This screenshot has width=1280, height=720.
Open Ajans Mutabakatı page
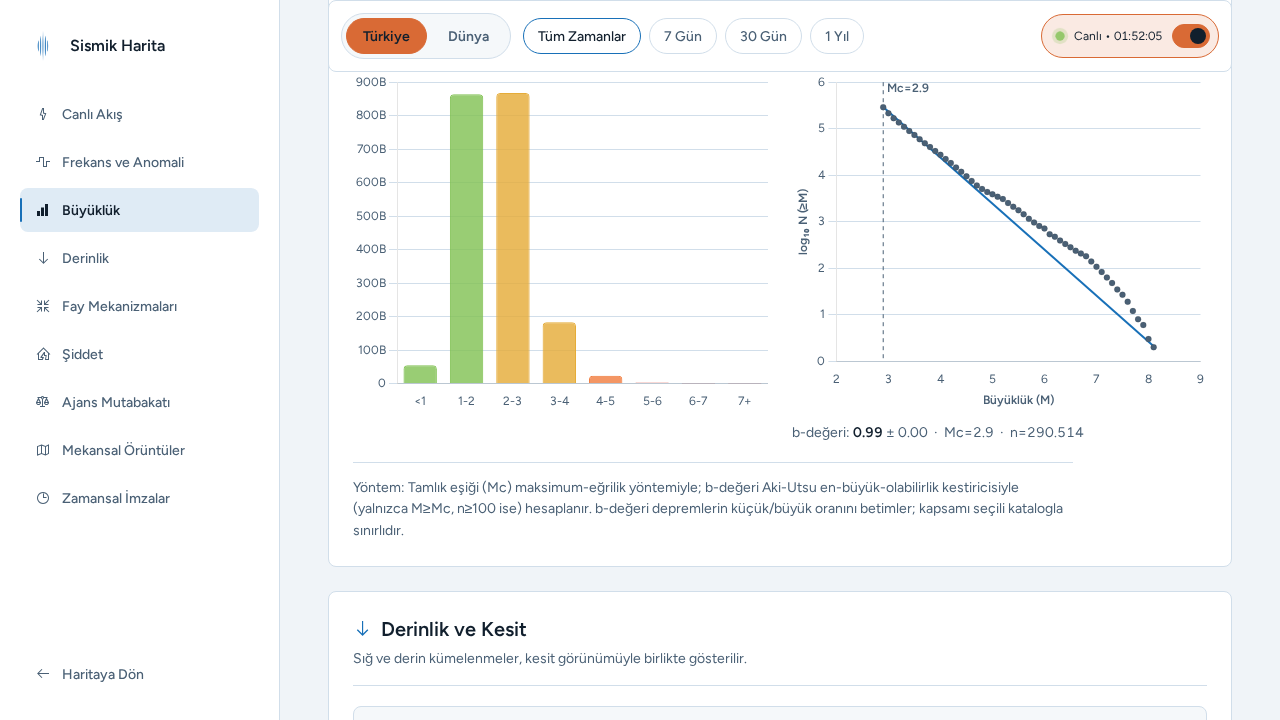click(140, 402)
